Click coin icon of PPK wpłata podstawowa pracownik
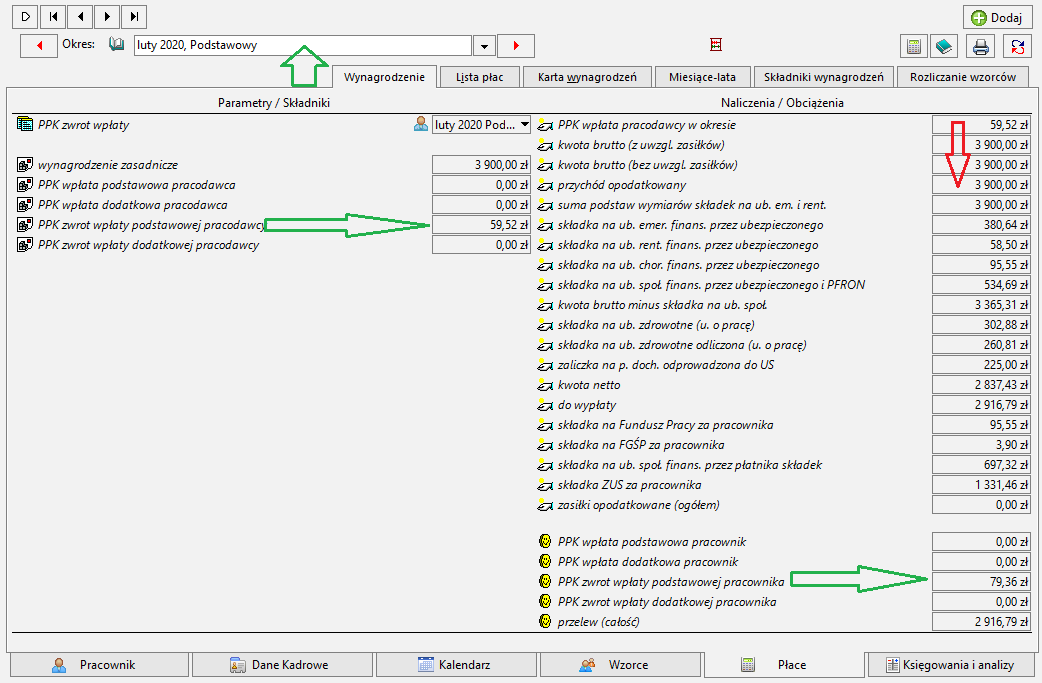The width and height of the screenshot is (1042, 683). (x=545, y=541)
